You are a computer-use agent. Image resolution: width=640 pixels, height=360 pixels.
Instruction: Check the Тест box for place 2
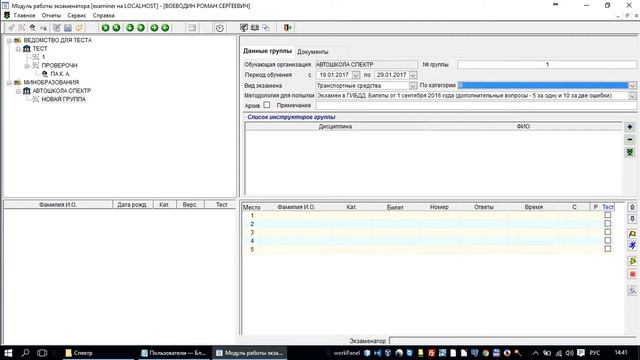tap(608, 224)
